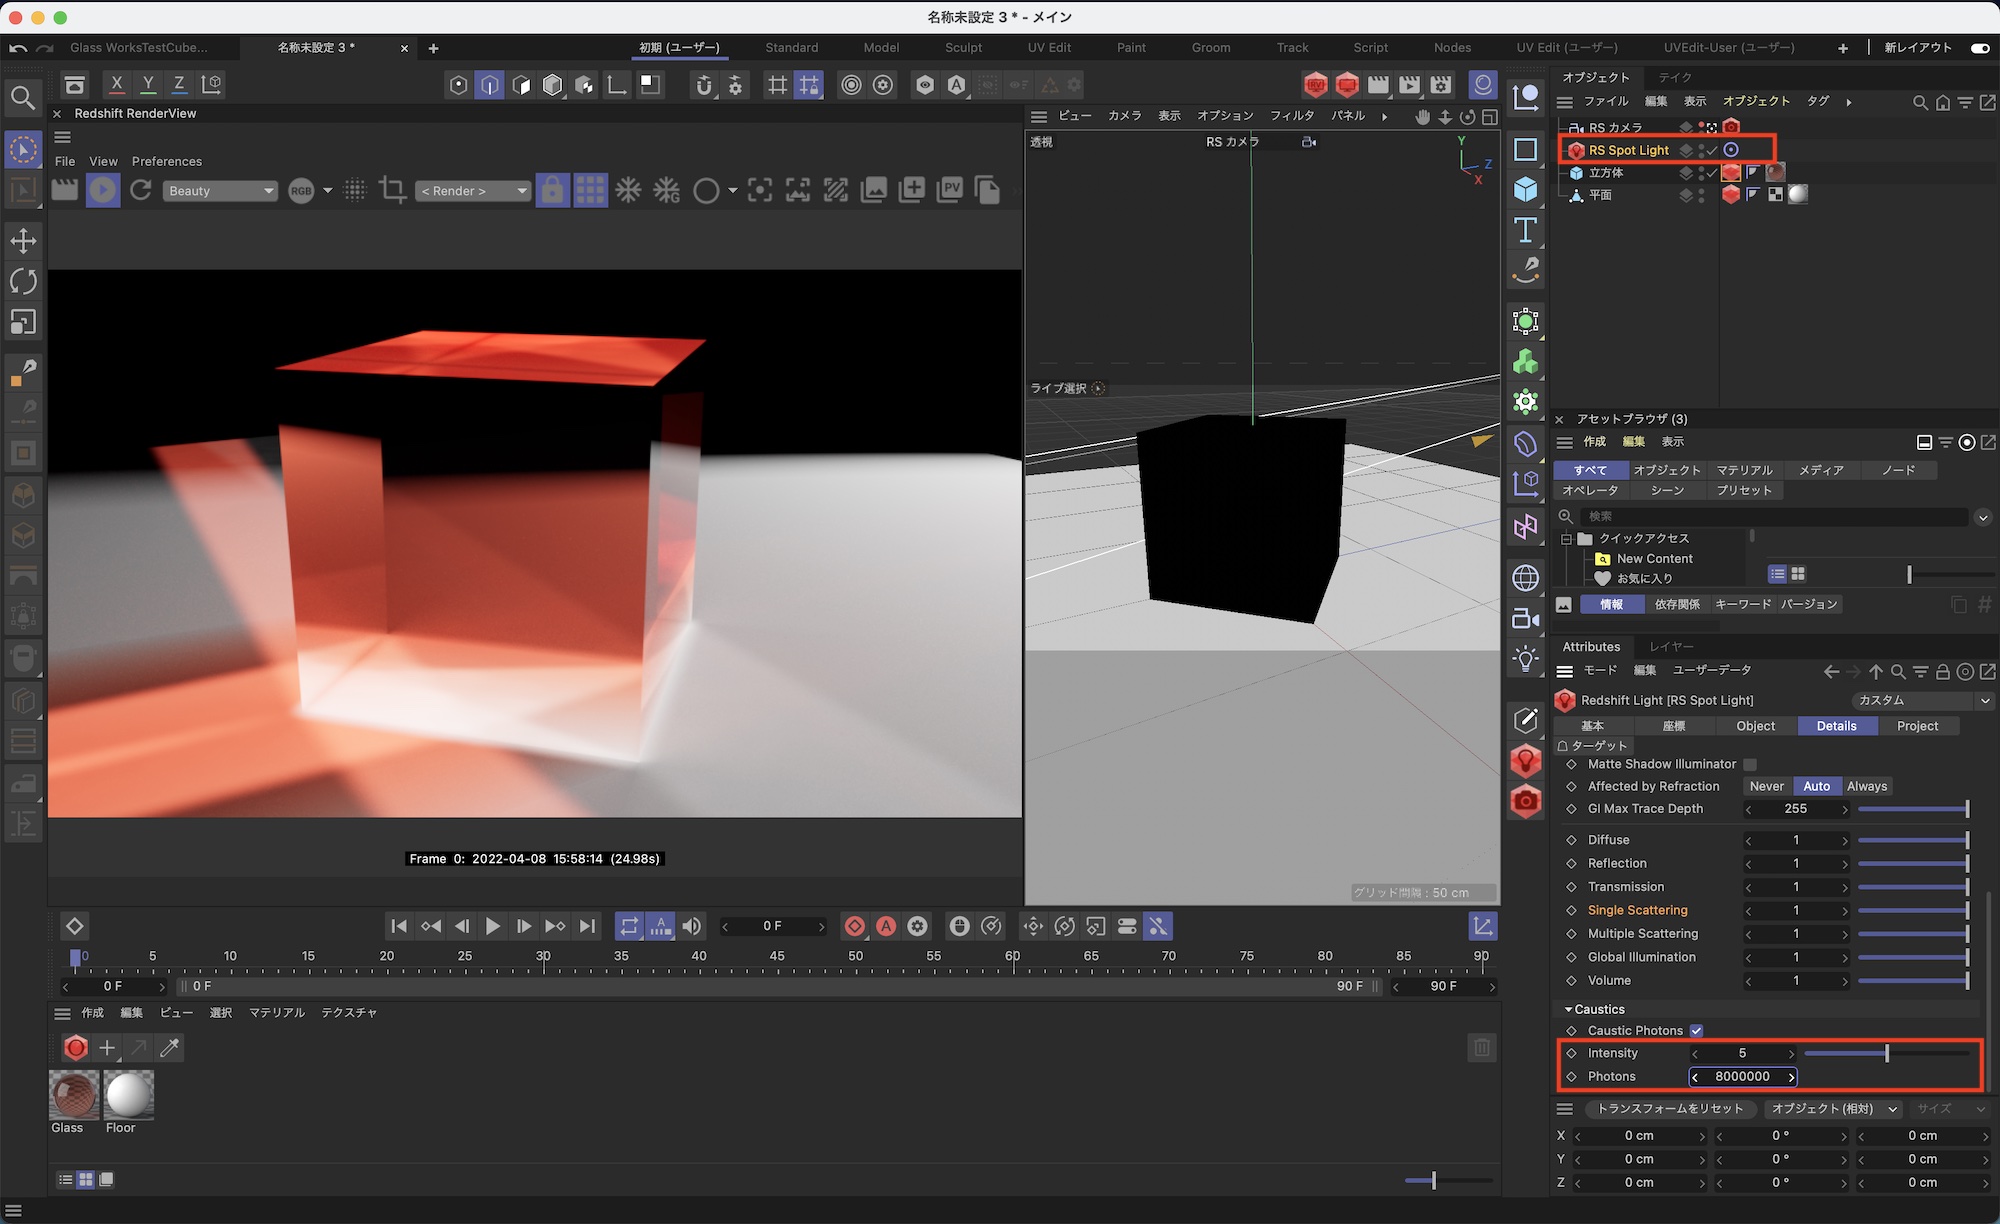
Task: Collapse the Caustics section
Action: (1568, 1009)
